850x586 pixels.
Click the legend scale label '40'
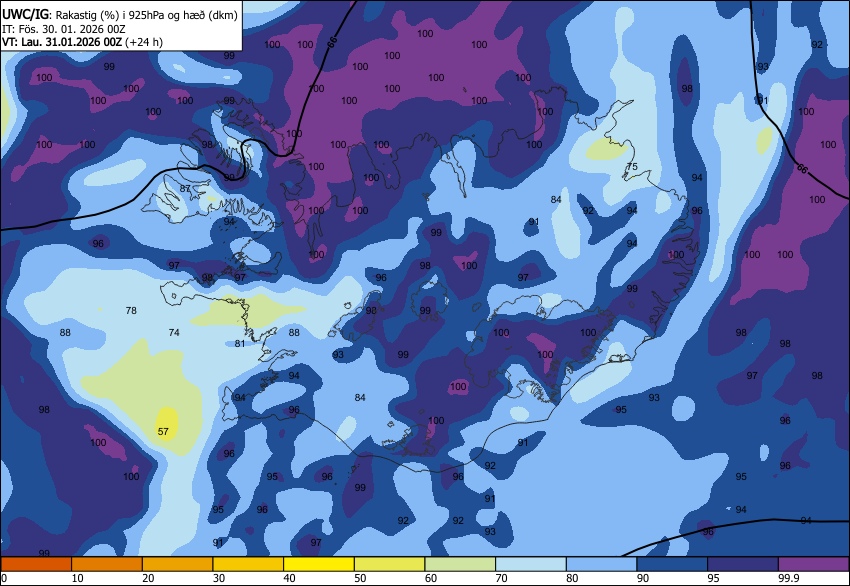(x=290, y=578)
